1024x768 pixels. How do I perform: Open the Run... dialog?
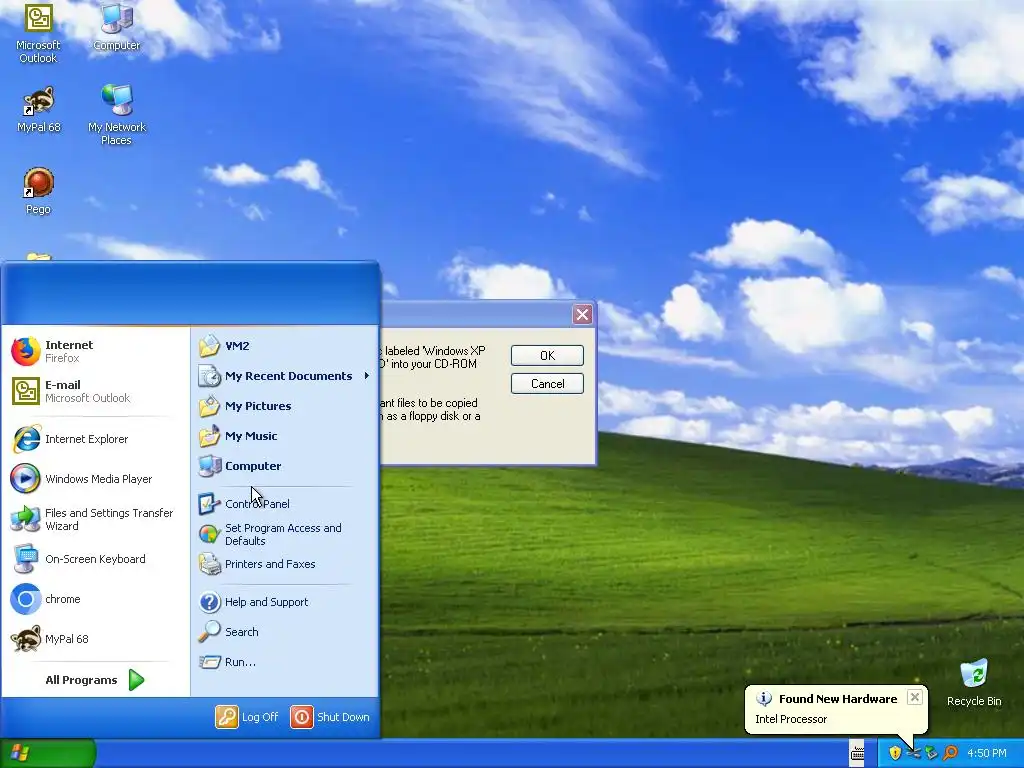click(x=284, y=662)
